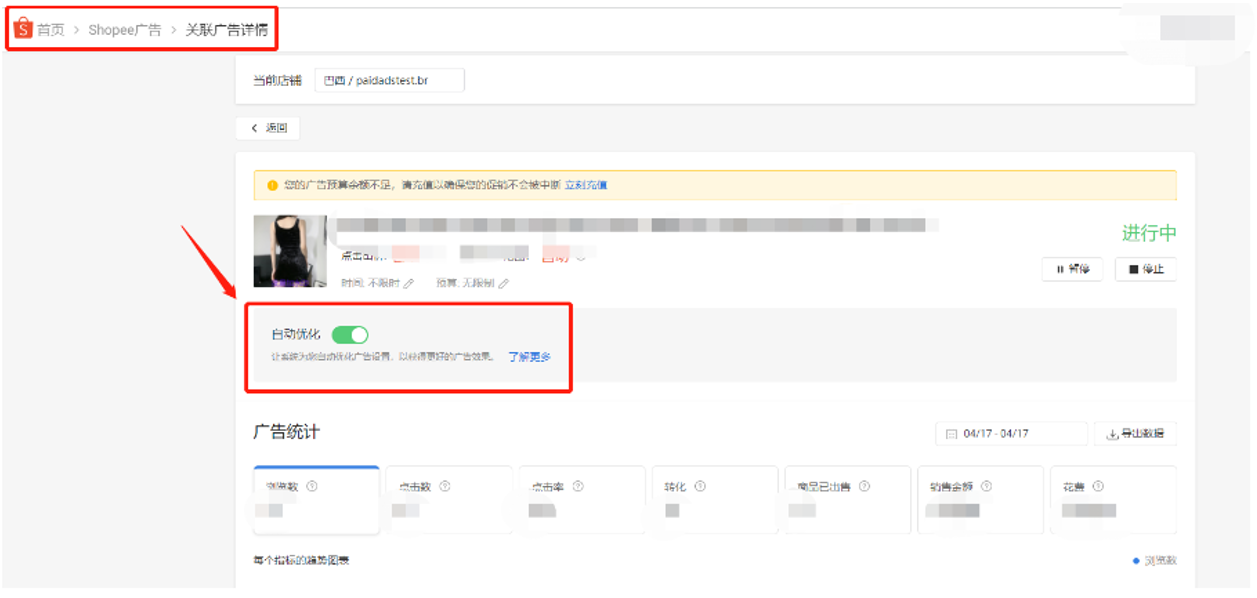Viewport: 1257px width, 598px height.
Task: Select the 浏览数 metric card
Action: click(x=316, y=500)
